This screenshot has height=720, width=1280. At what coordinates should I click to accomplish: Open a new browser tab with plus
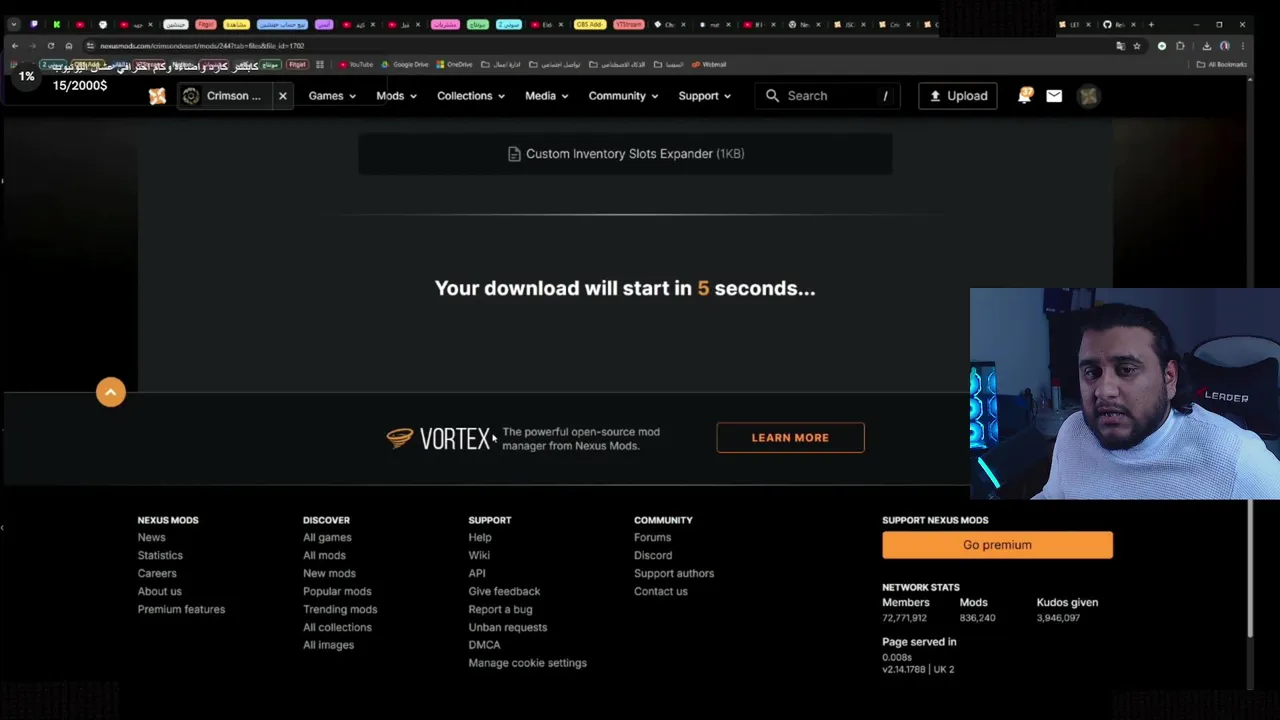(x=1151, y=24)
